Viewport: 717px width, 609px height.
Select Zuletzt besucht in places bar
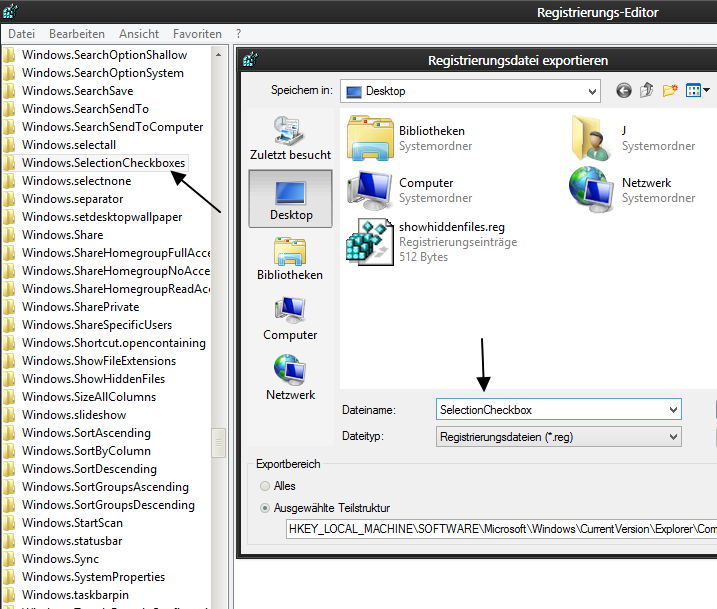coord(290,138)
